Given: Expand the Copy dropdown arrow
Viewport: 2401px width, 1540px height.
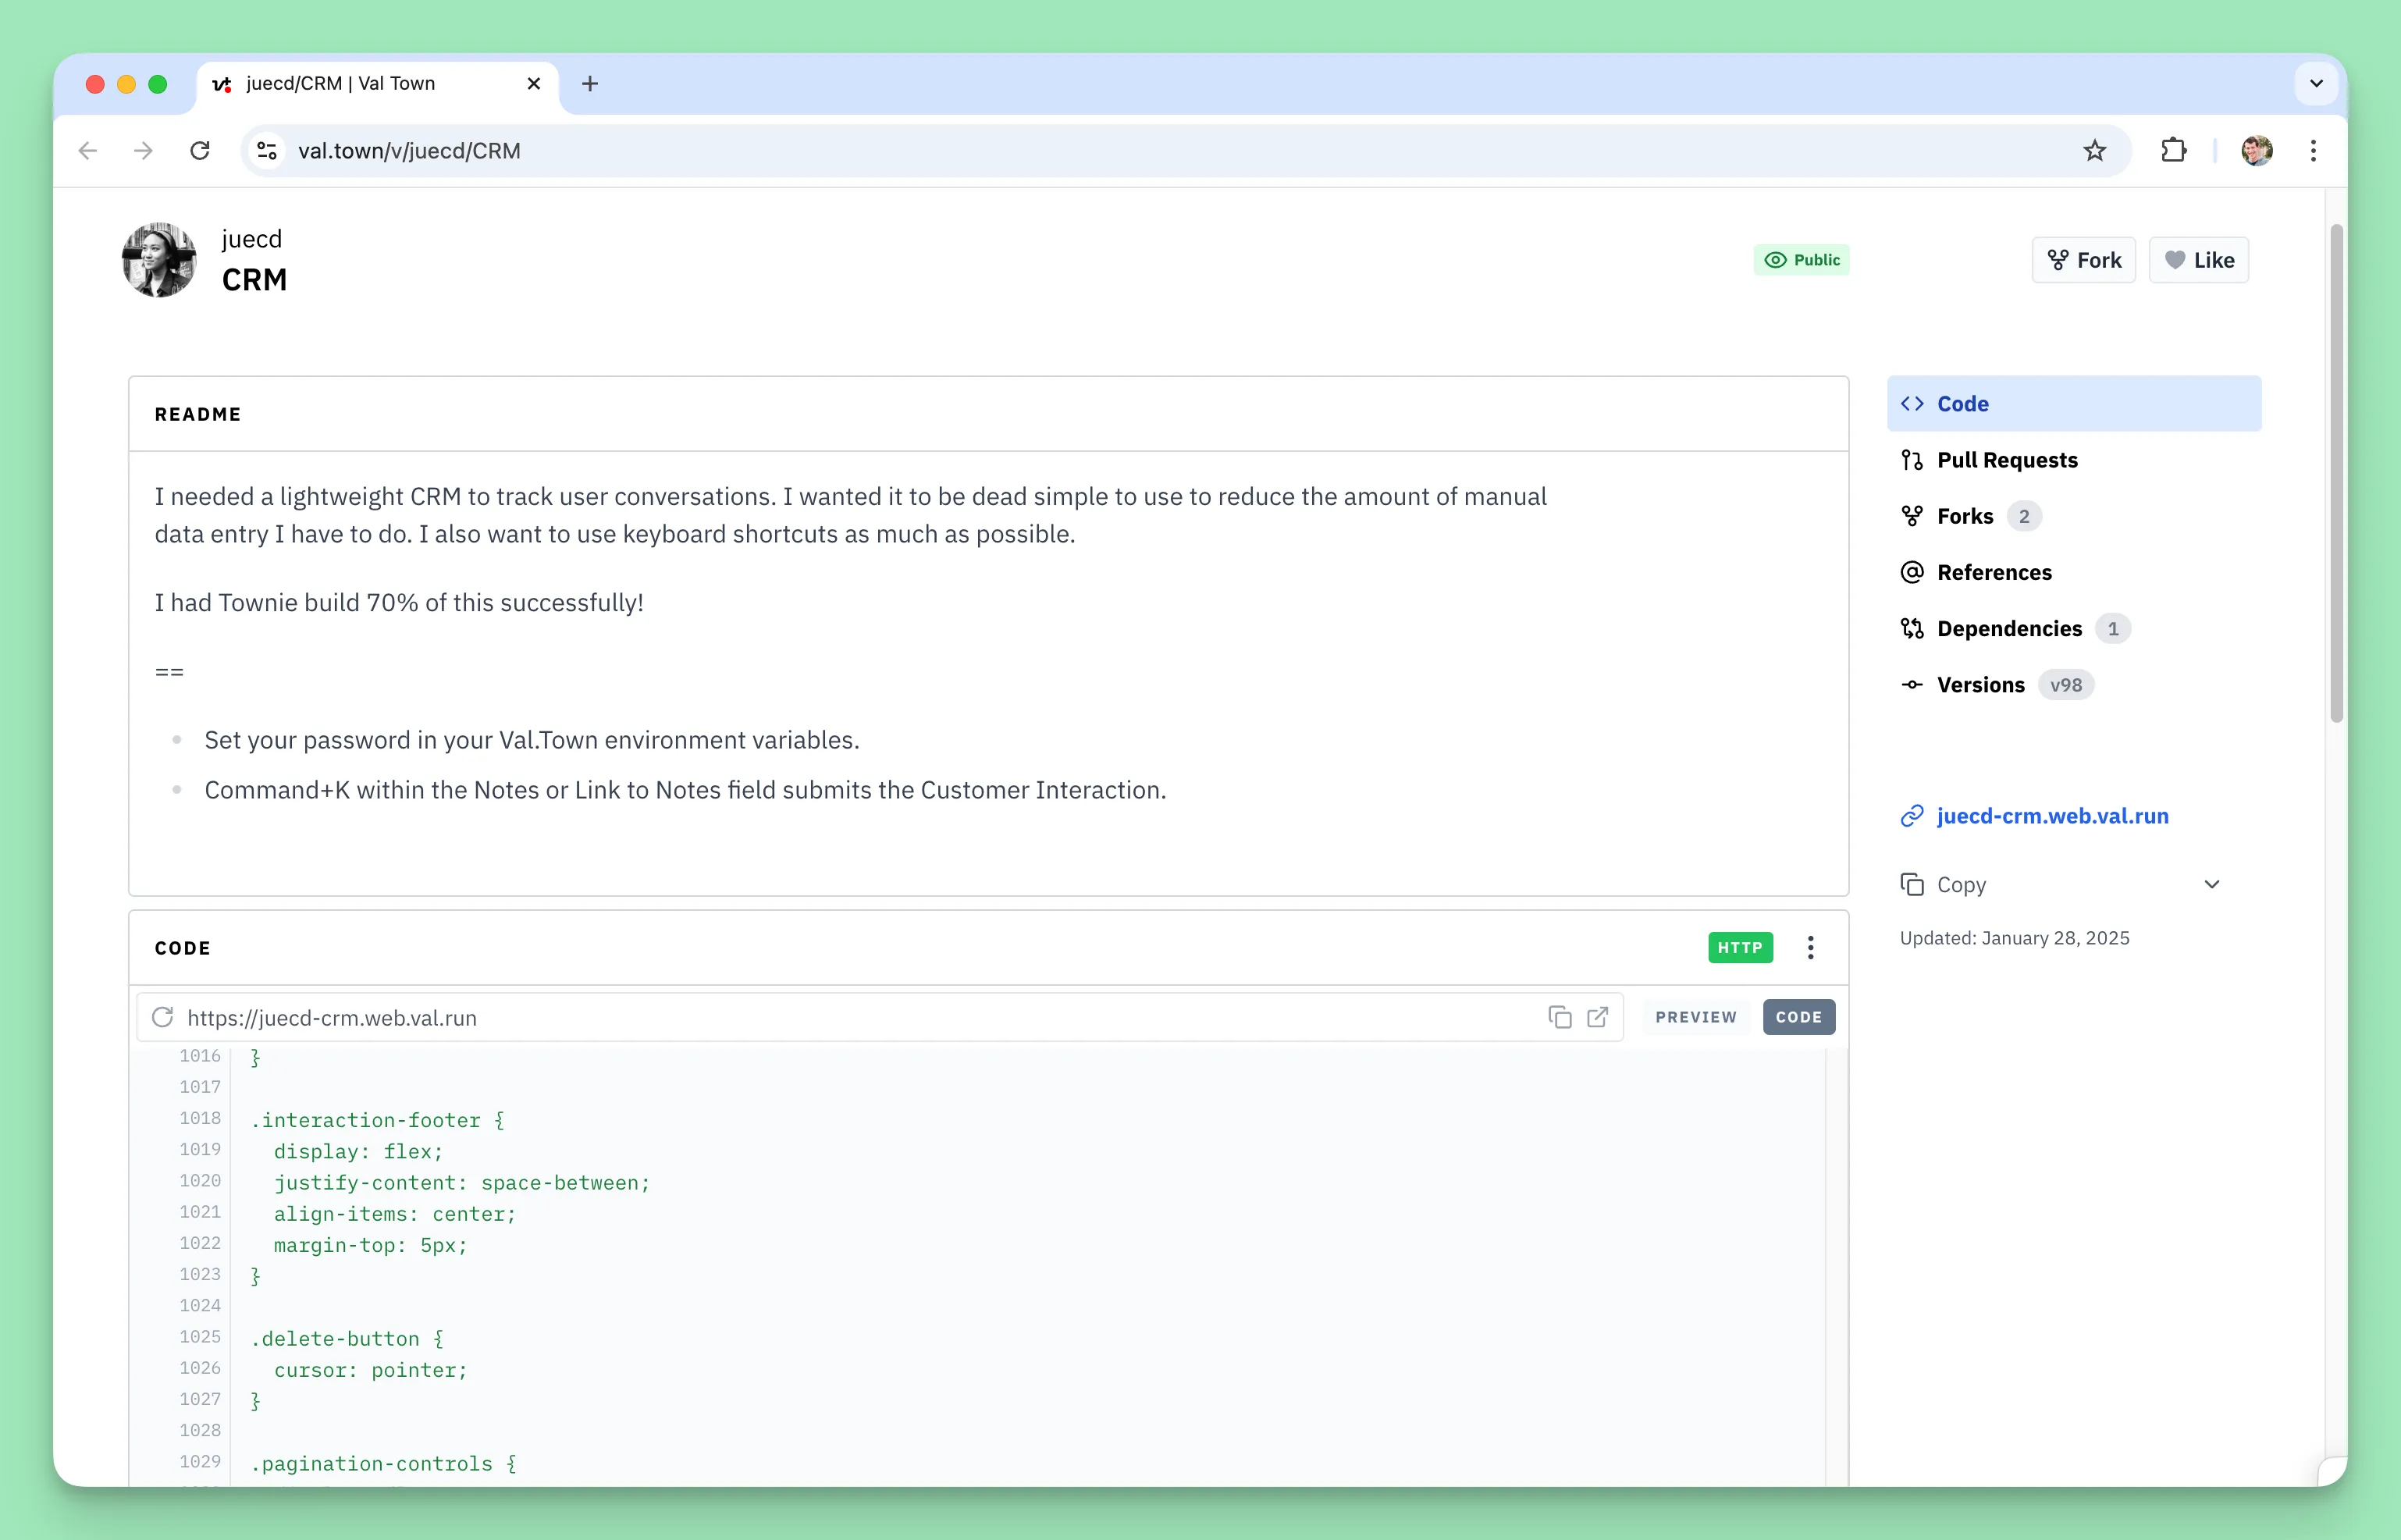Looking at the screenshot, I should [2212, 884].
